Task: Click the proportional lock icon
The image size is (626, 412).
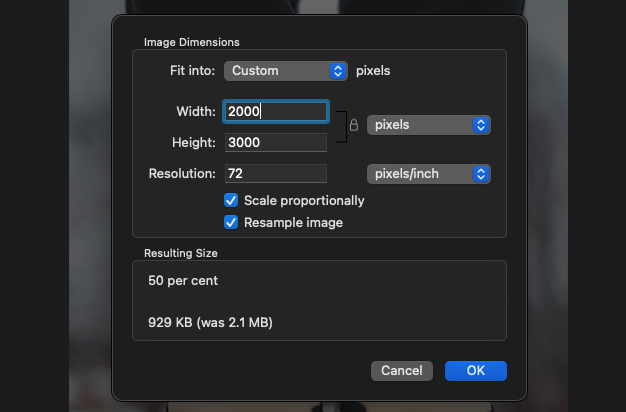Action: click(353, 126)
